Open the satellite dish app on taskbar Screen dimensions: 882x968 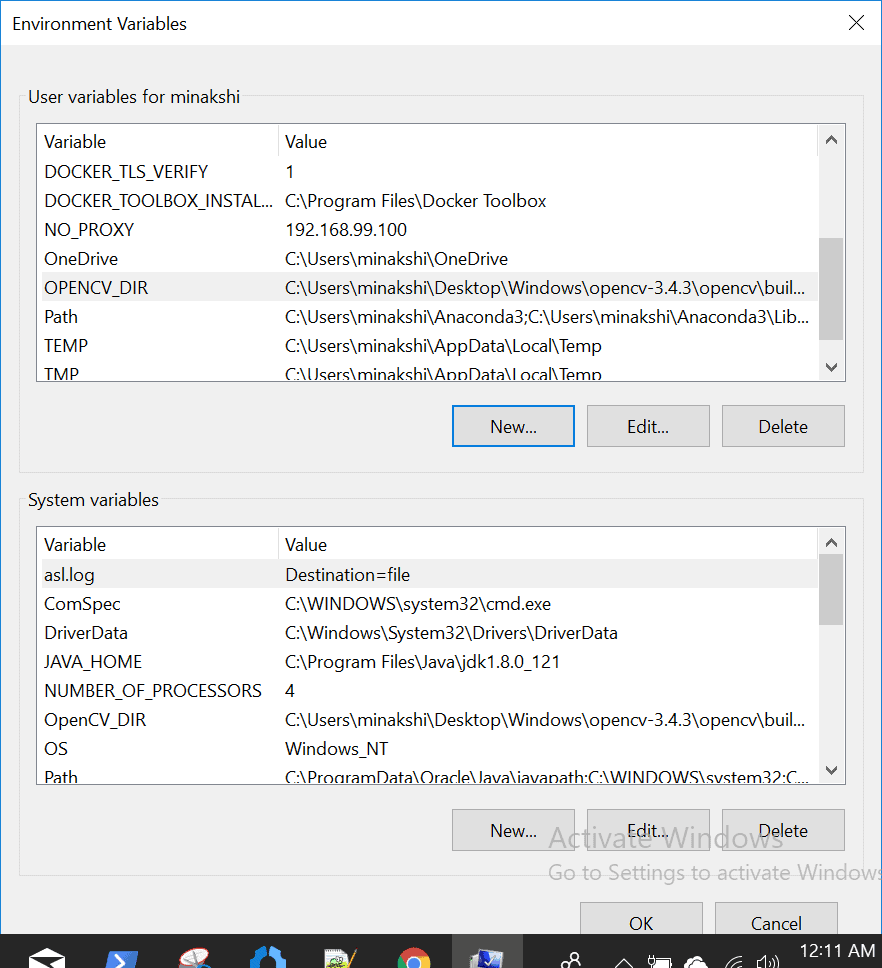pos(194,958)
